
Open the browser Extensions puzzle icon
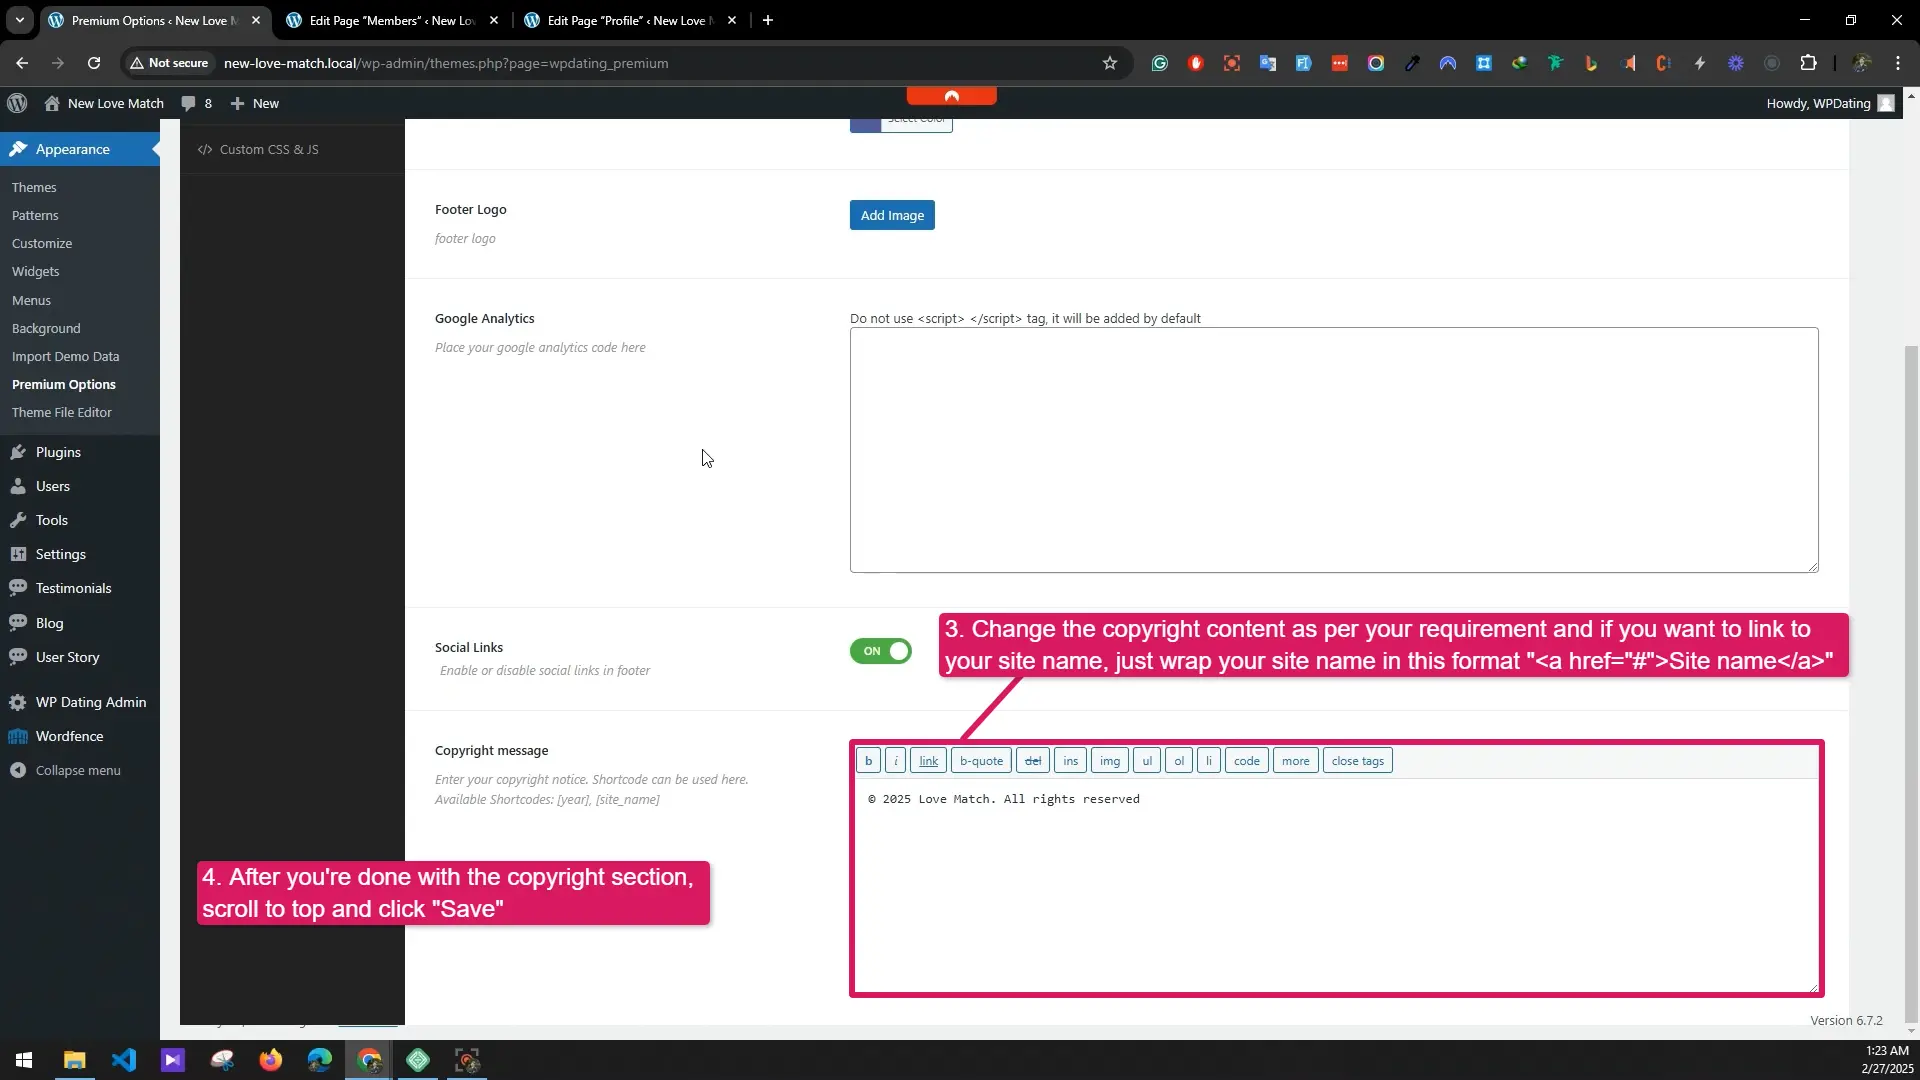point(1808,63)
